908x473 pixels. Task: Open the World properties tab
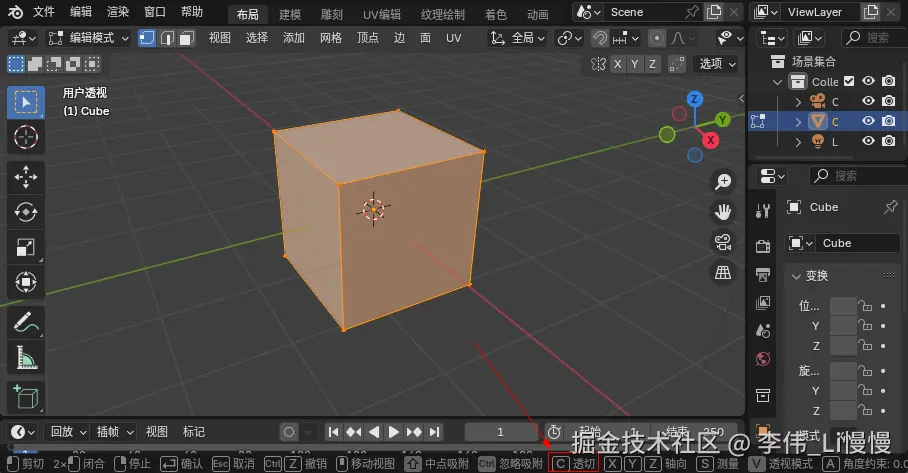click(x=763, y=359)
